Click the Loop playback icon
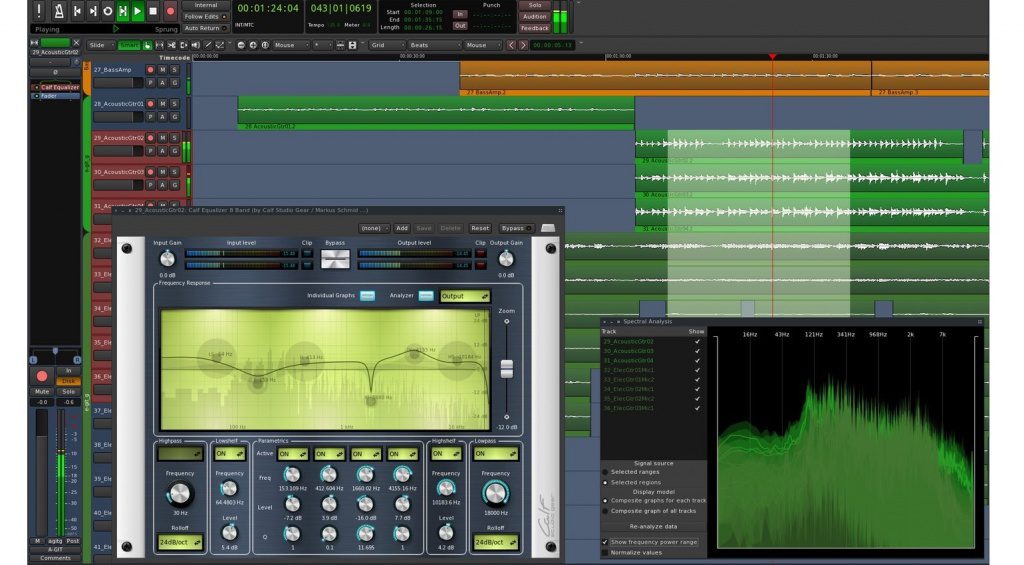Screen dimensions: 1024x565 (108, 11)
